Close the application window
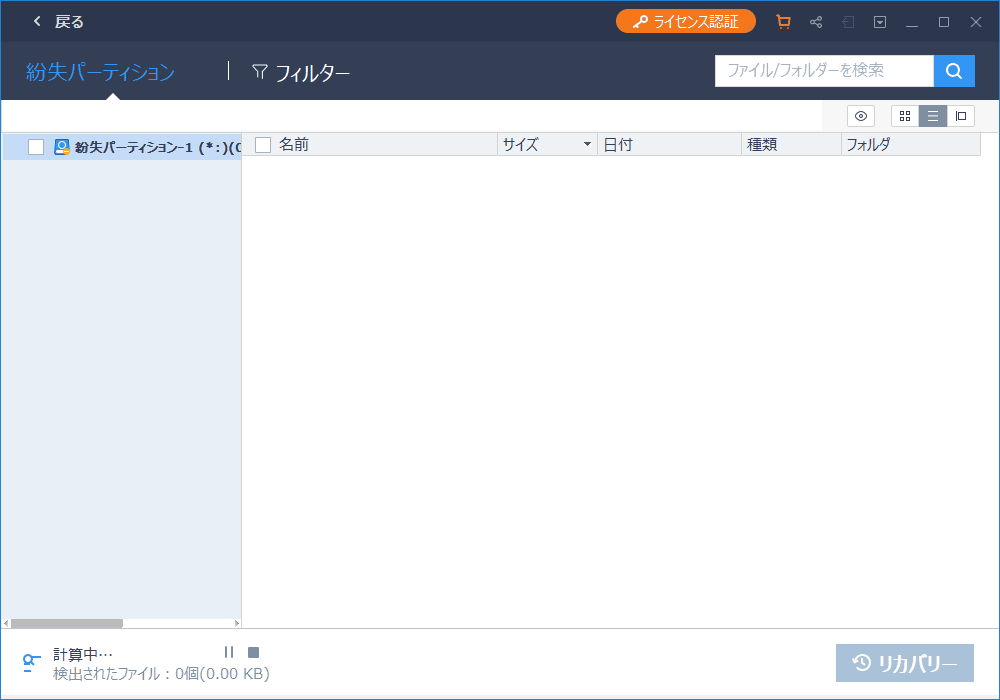This screenshot has width=1000, height=700. (x=976, y=22)
